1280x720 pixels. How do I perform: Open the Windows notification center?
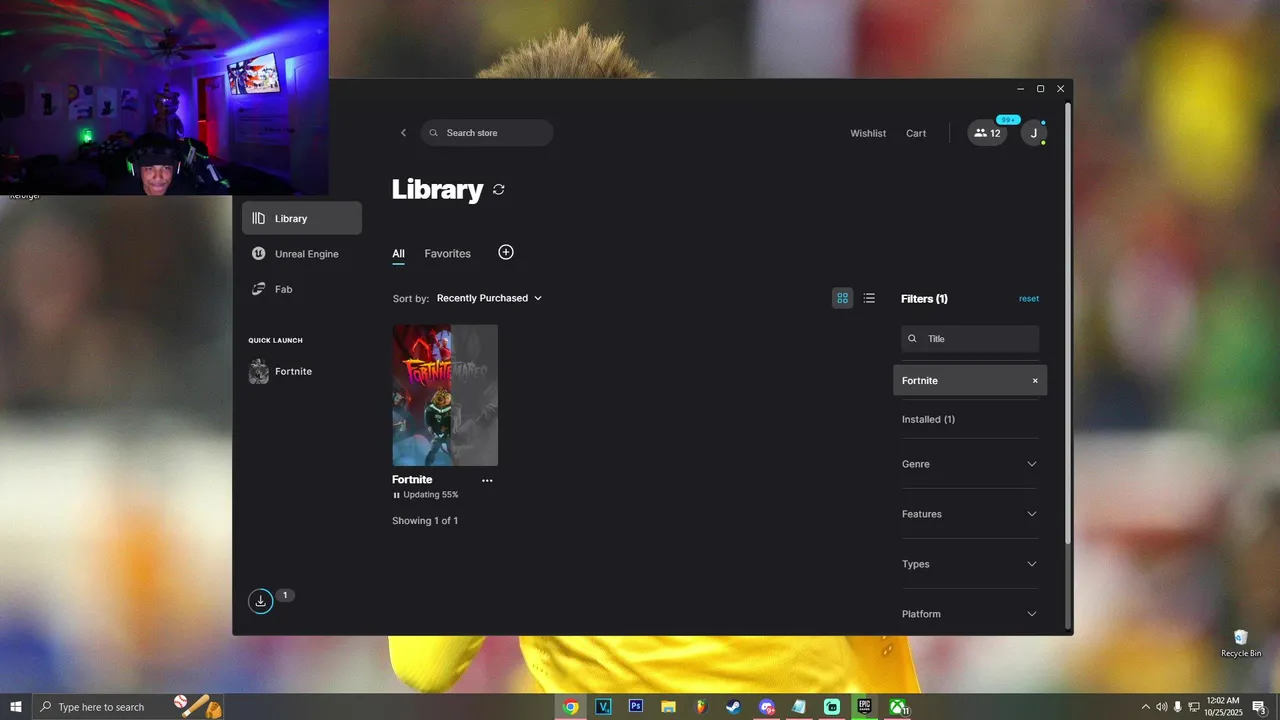[x=1260, y=707]
